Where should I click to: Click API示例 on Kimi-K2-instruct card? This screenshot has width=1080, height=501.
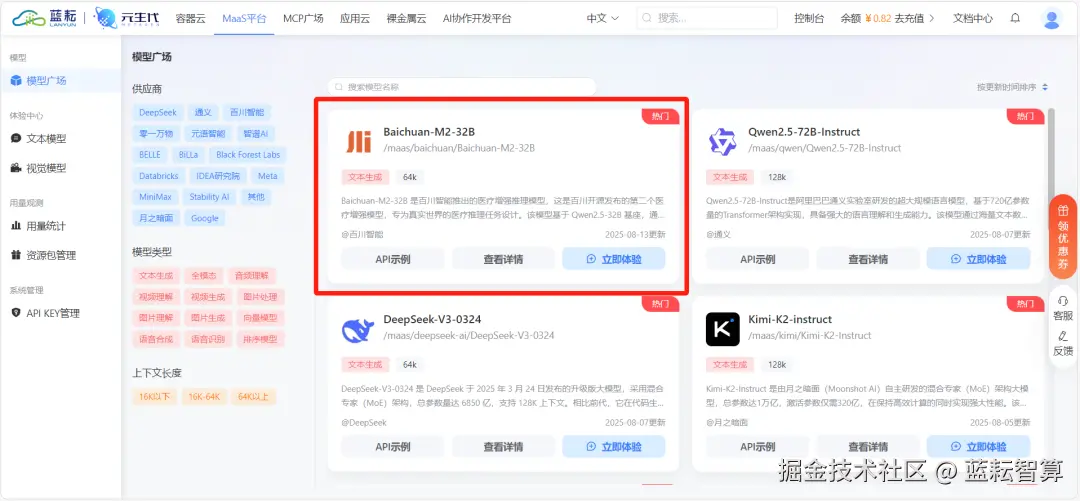(x=758, y=447)
